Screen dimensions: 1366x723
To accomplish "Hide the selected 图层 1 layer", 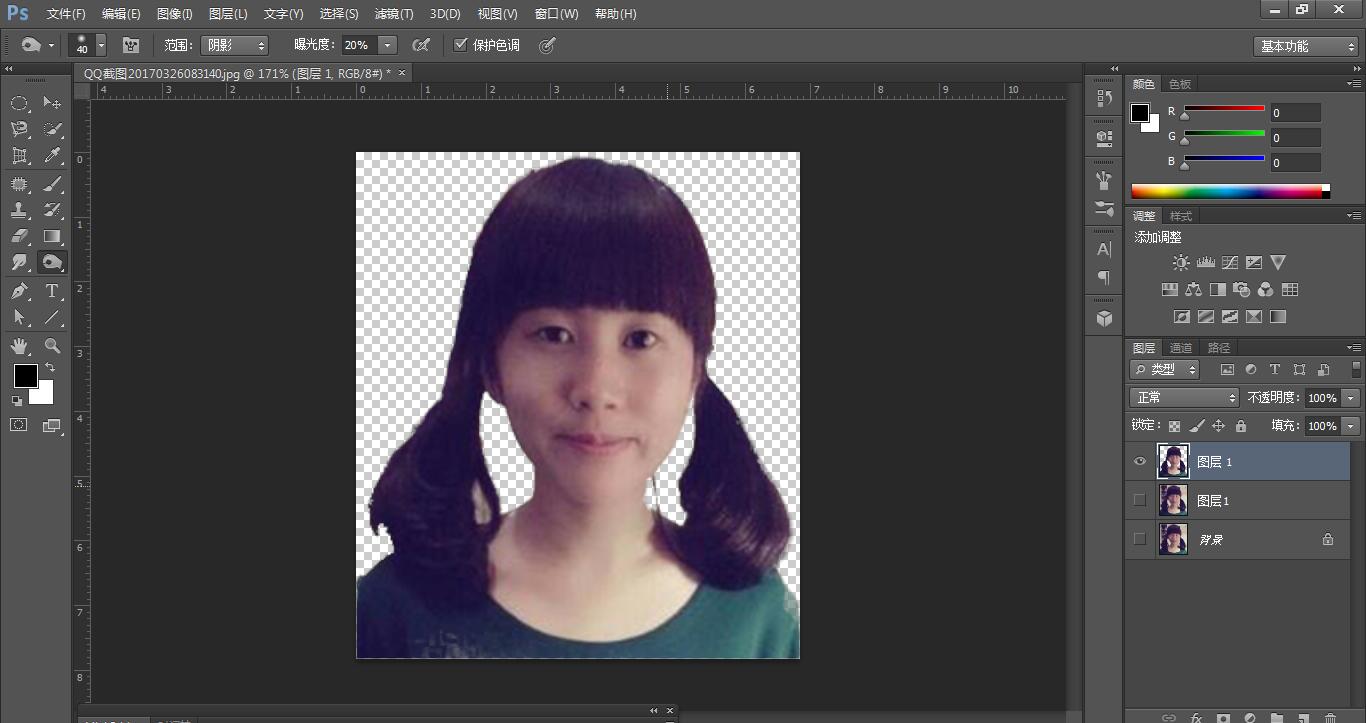I will [x=1139, y=461].
